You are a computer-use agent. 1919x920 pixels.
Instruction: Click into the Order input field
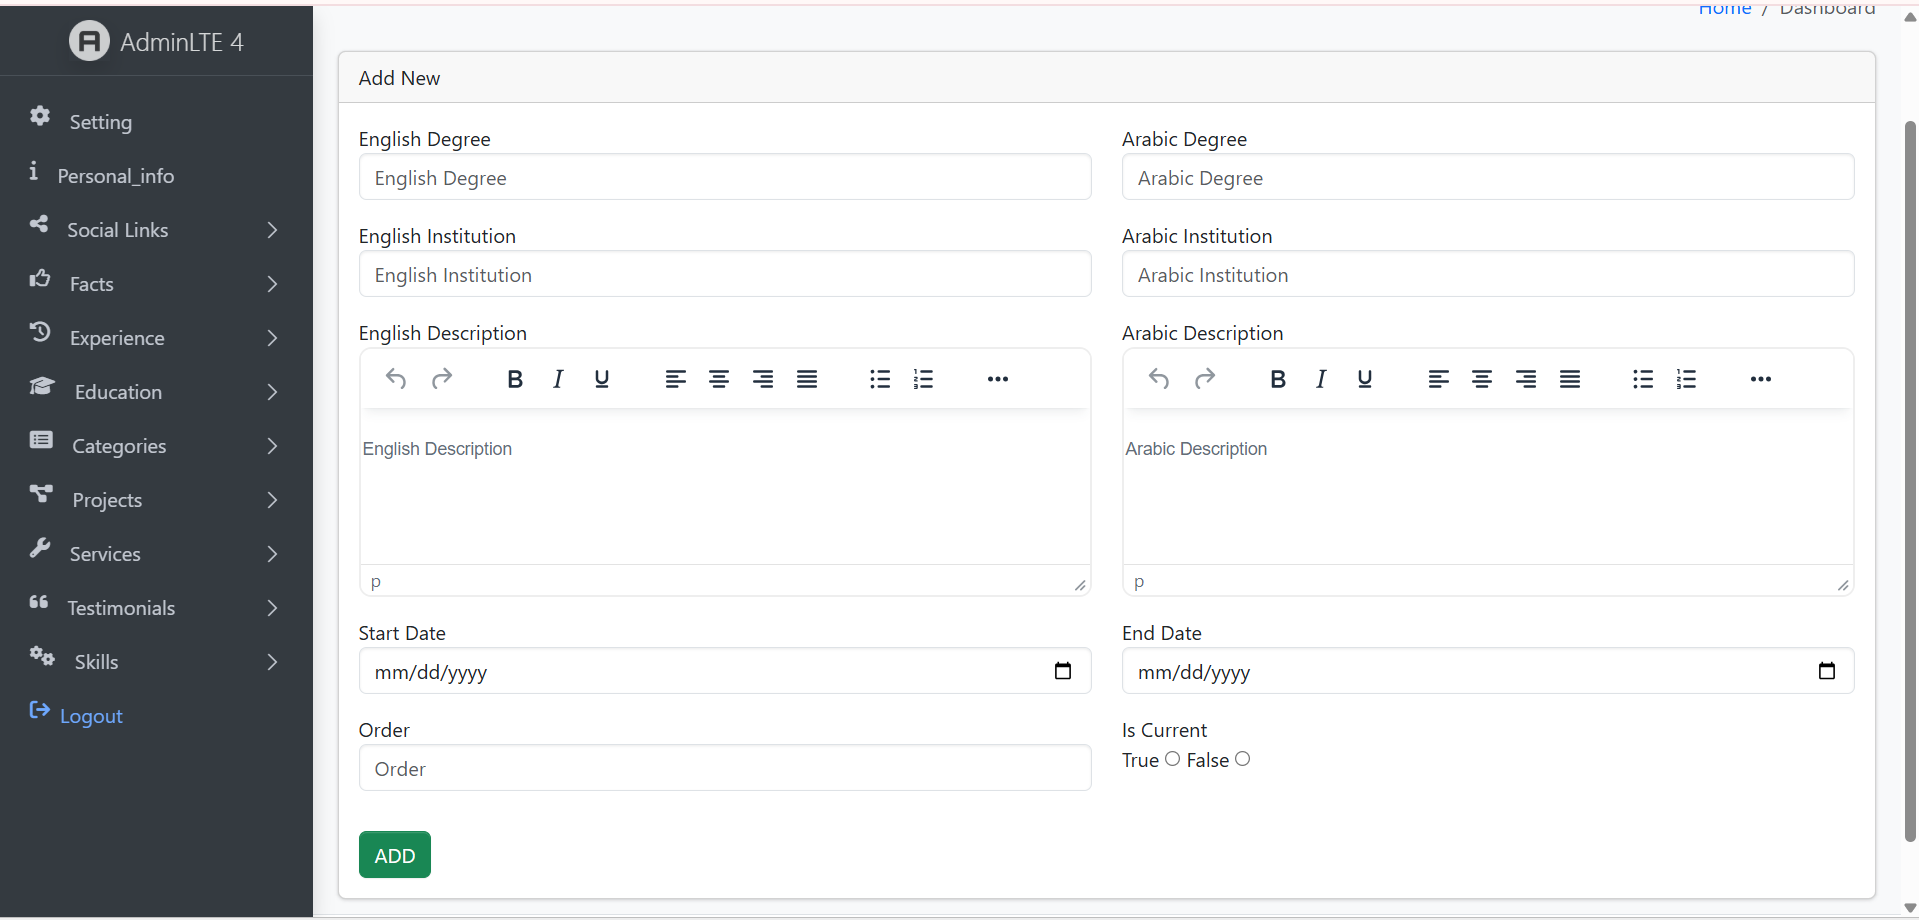[x=725, y=768]
